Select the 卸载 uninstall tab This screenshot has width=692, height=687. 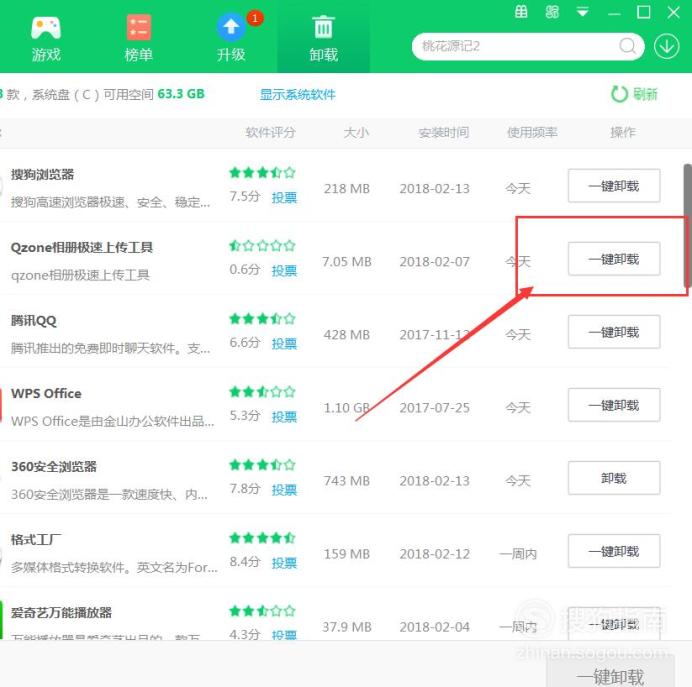click(x=323, y=39)
